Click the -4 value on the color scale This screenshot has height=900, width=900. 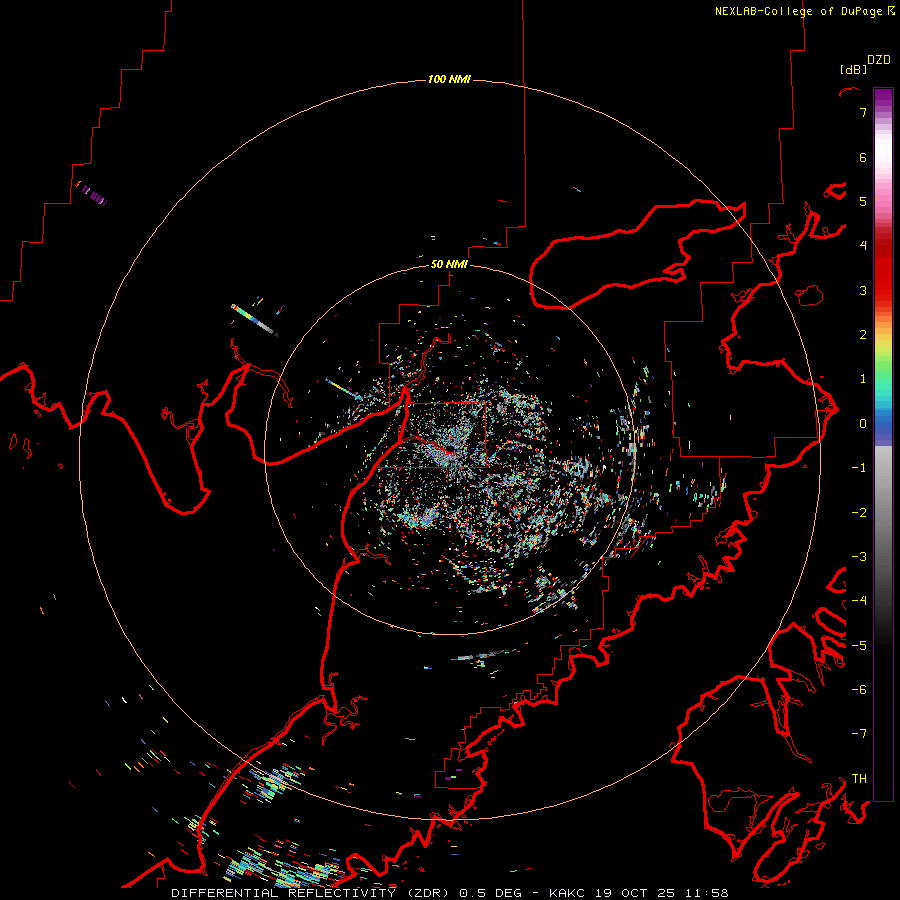coord(859,601)
